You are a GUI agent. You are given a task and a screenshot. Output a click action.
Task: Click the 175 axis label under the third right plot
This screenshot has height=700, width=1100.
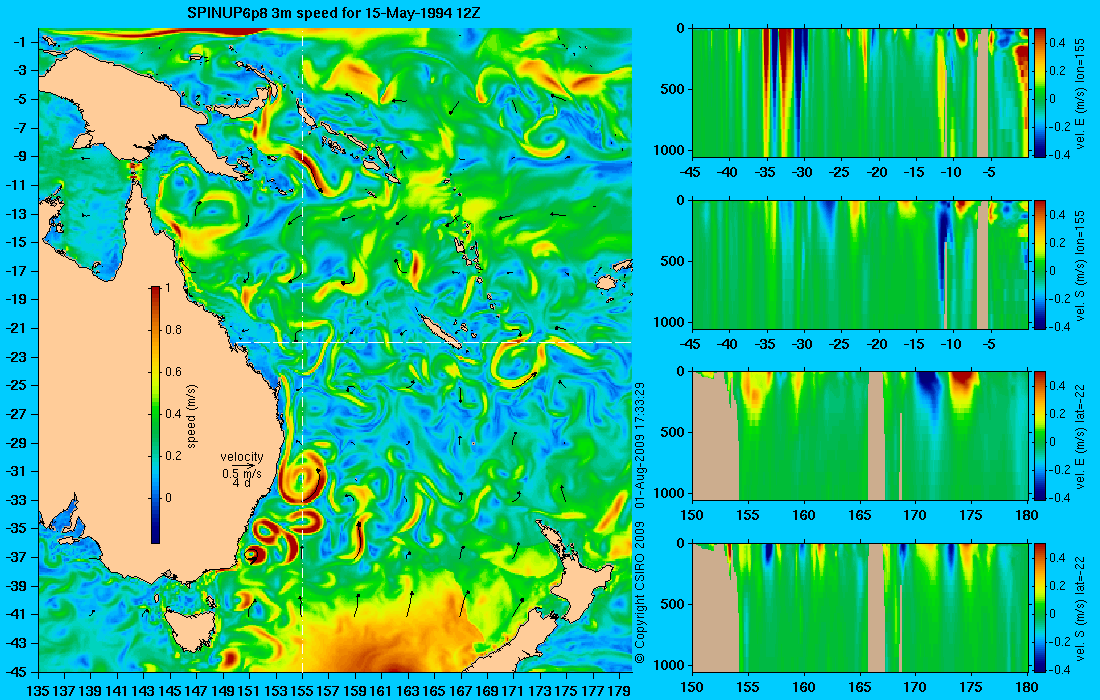click(971, 516)
